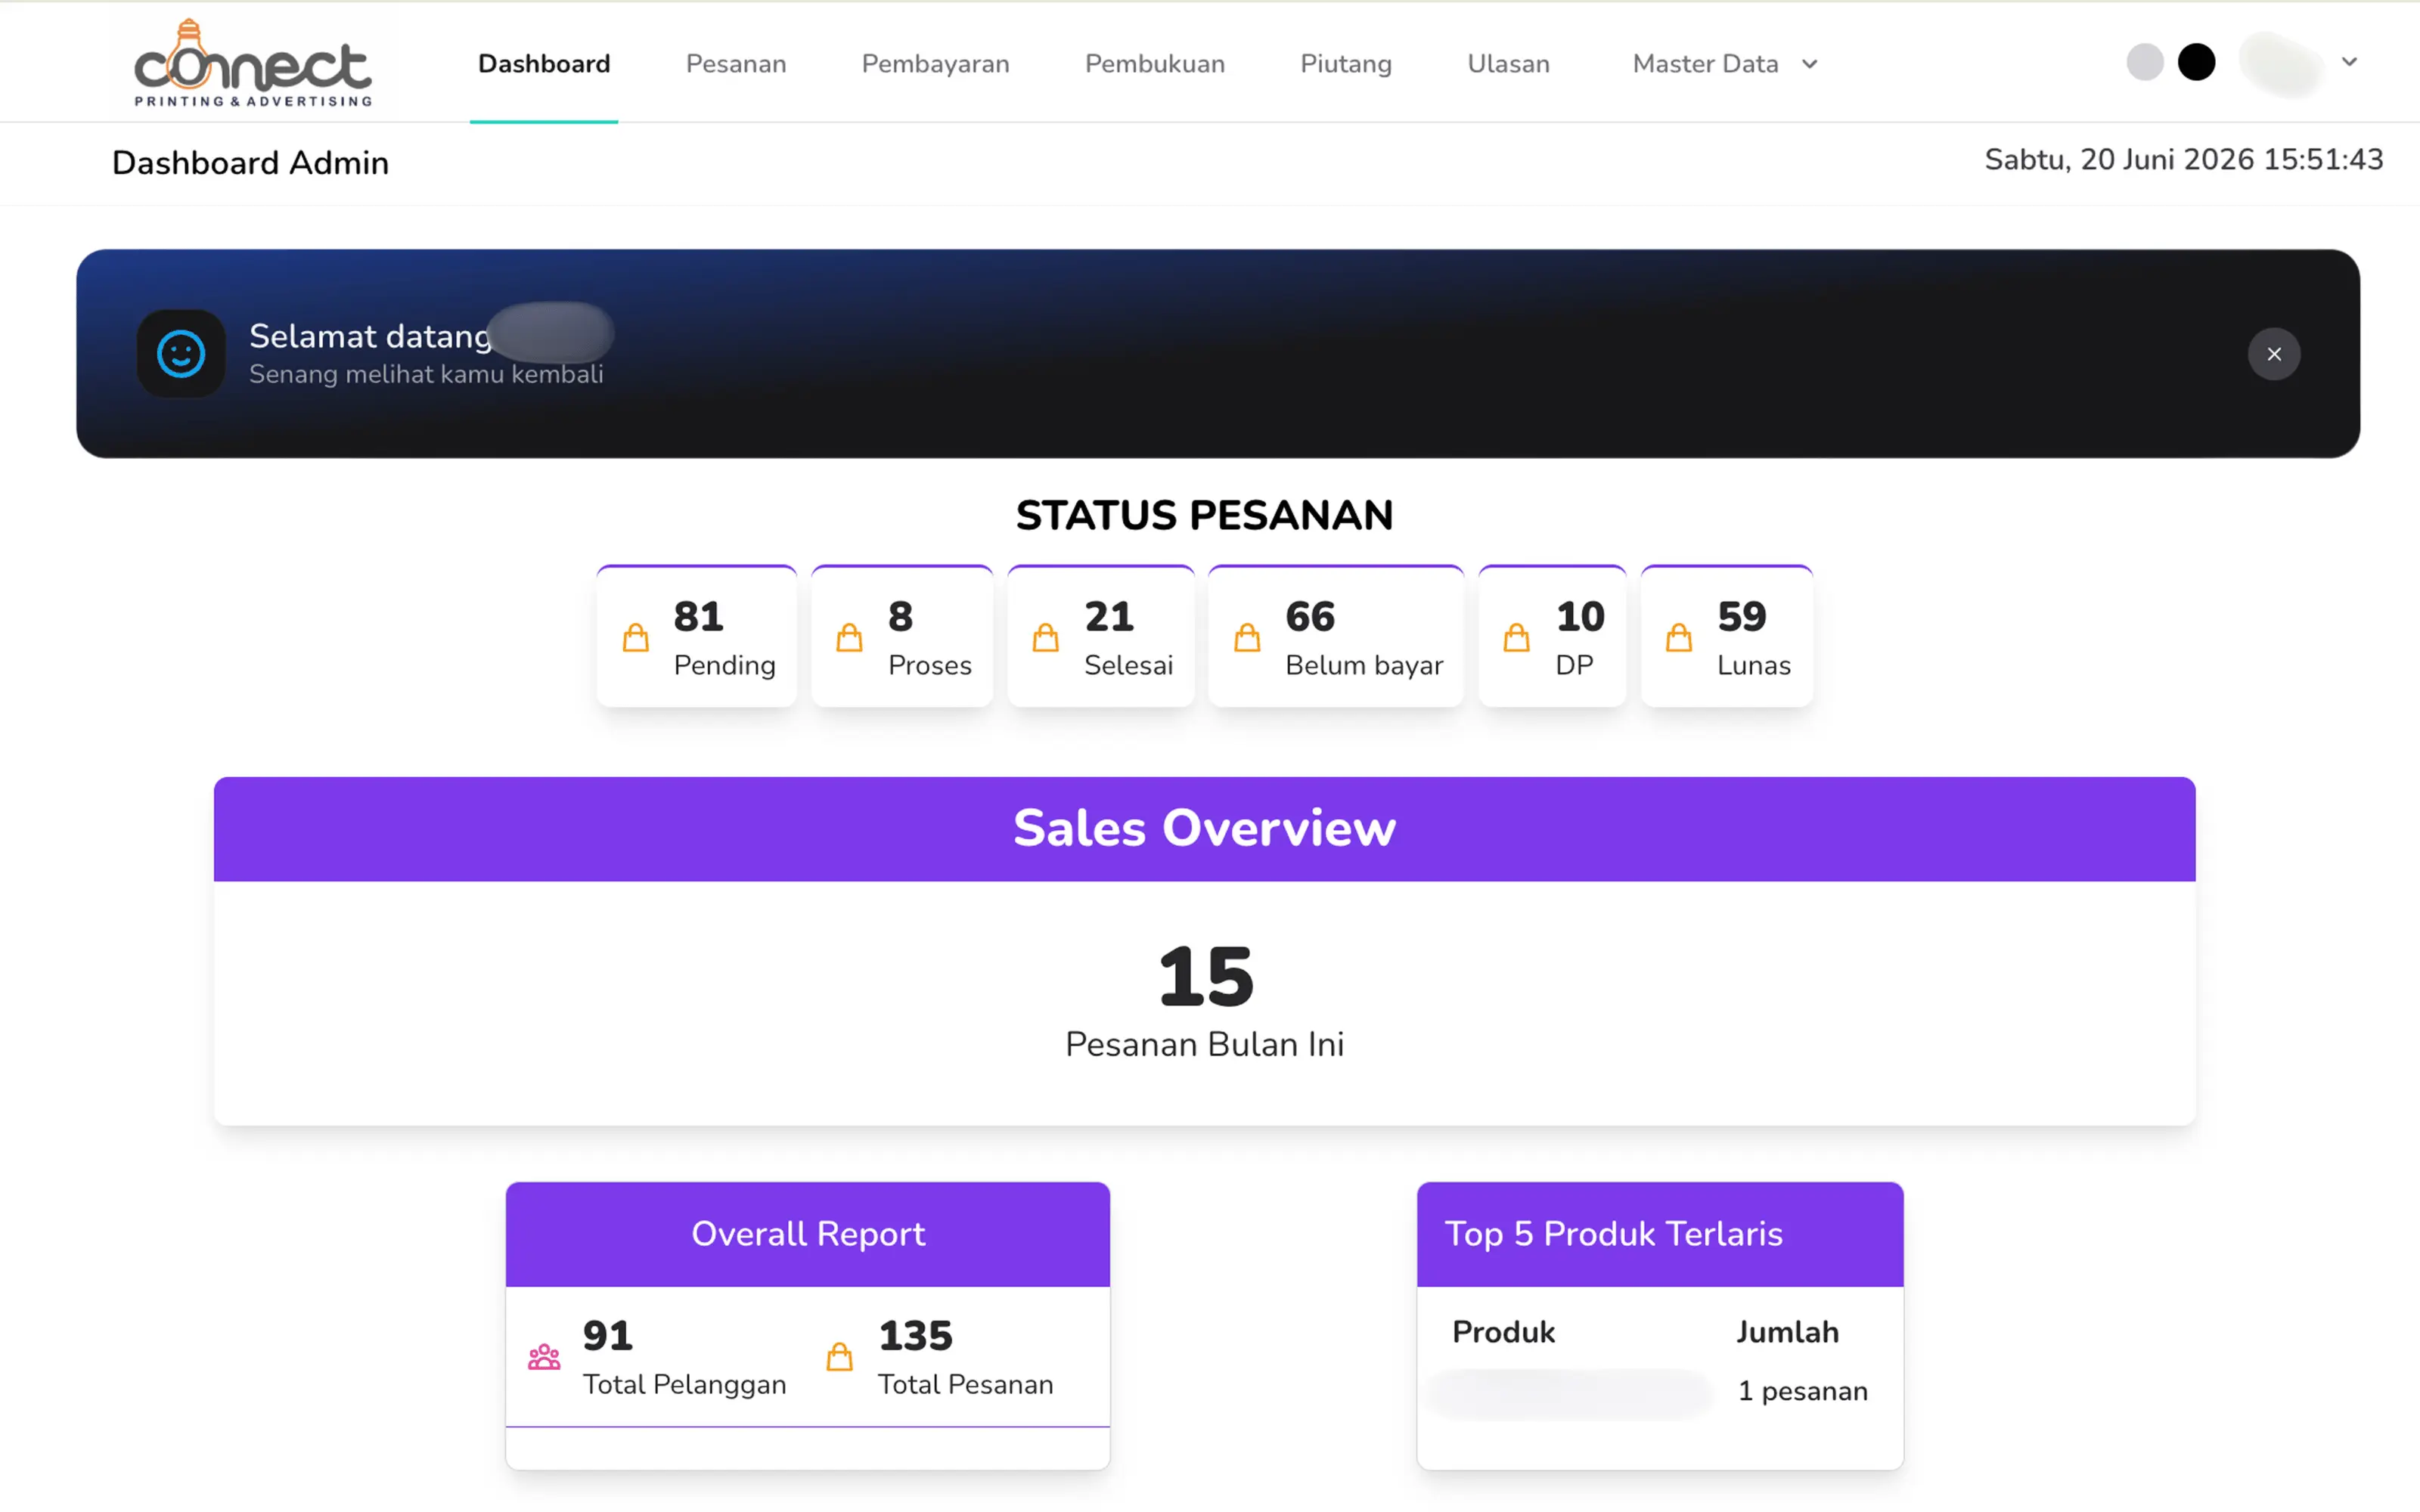Click the blurred product name row
This screenshot has height=1512, width=2420.
coord(1570,1393)
